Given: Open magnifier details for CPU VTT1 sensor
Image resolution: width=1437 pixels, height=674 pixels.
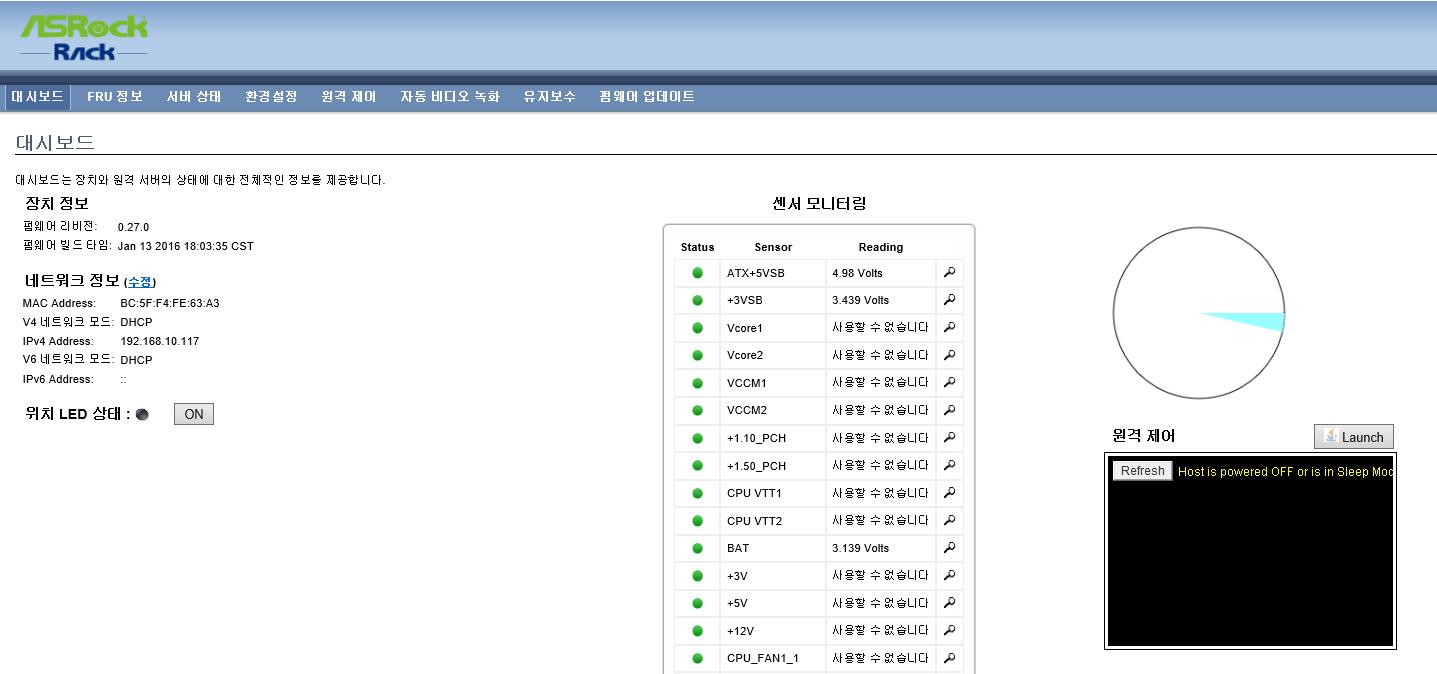Looking at the screenshot, I should [x=949, y=492].
